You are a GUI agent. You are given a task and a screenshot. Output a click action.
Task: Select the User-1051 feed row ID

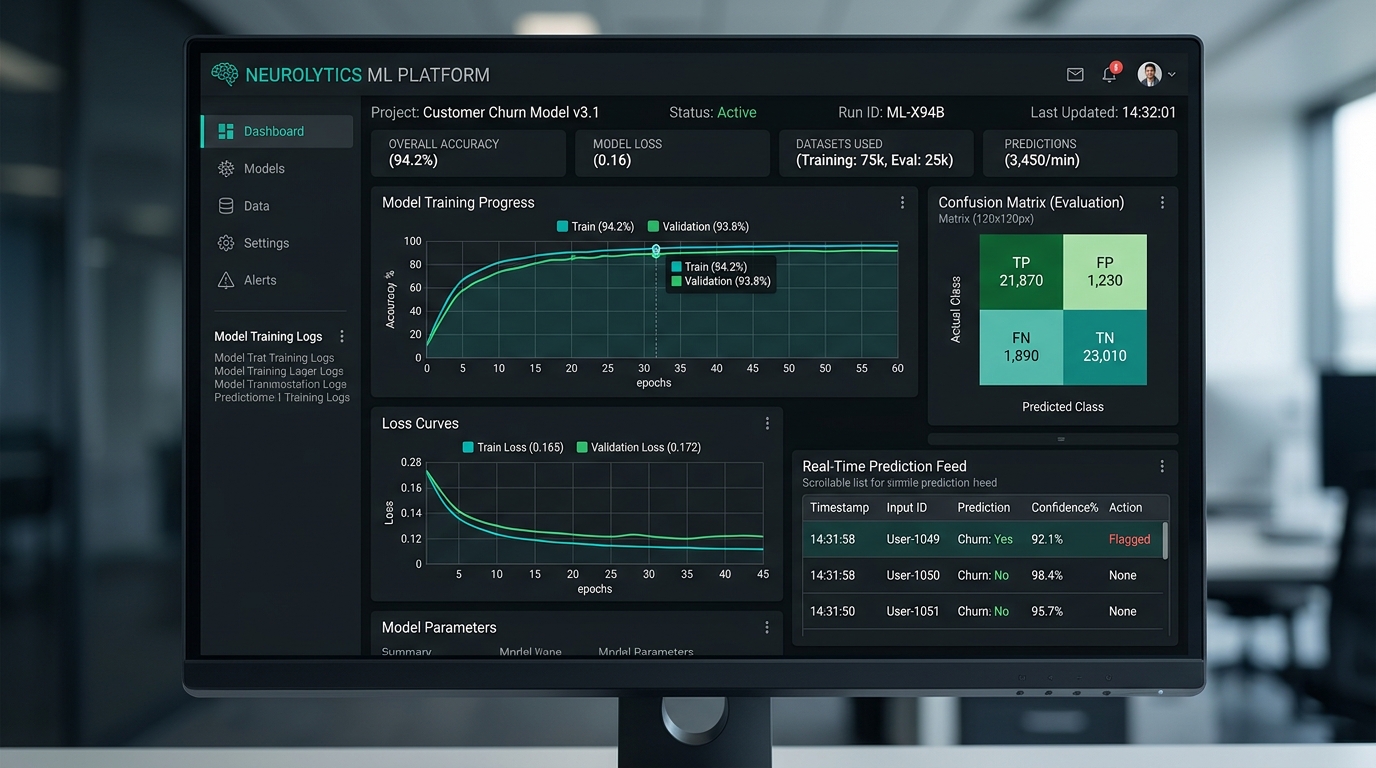(913, 612)
